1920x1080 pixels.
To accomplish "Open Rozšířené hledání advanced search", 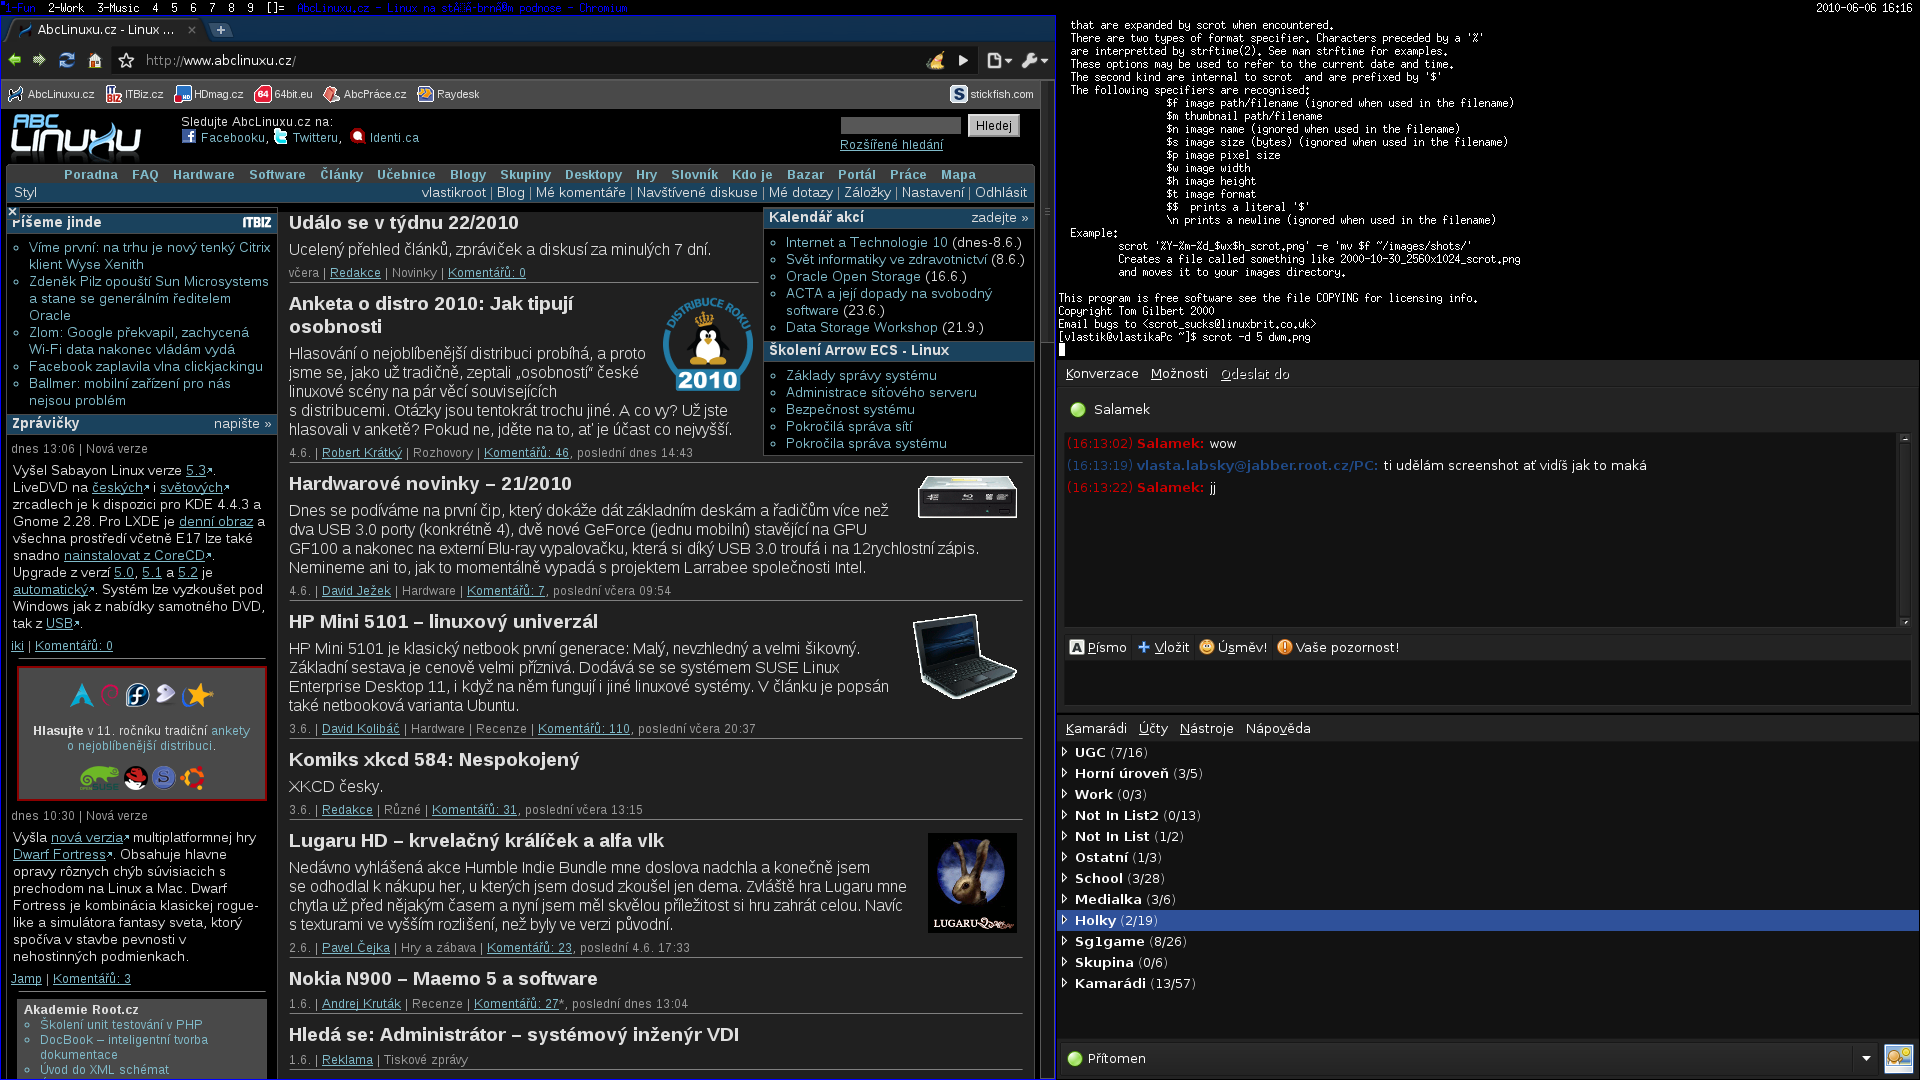I will (x=891, y=145).
